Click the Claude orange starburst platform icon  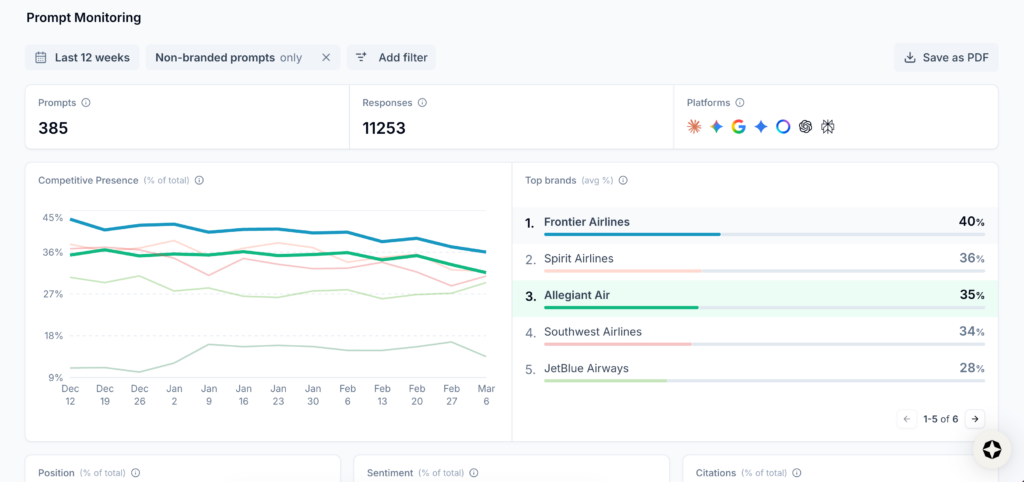[x=694, y=127]
